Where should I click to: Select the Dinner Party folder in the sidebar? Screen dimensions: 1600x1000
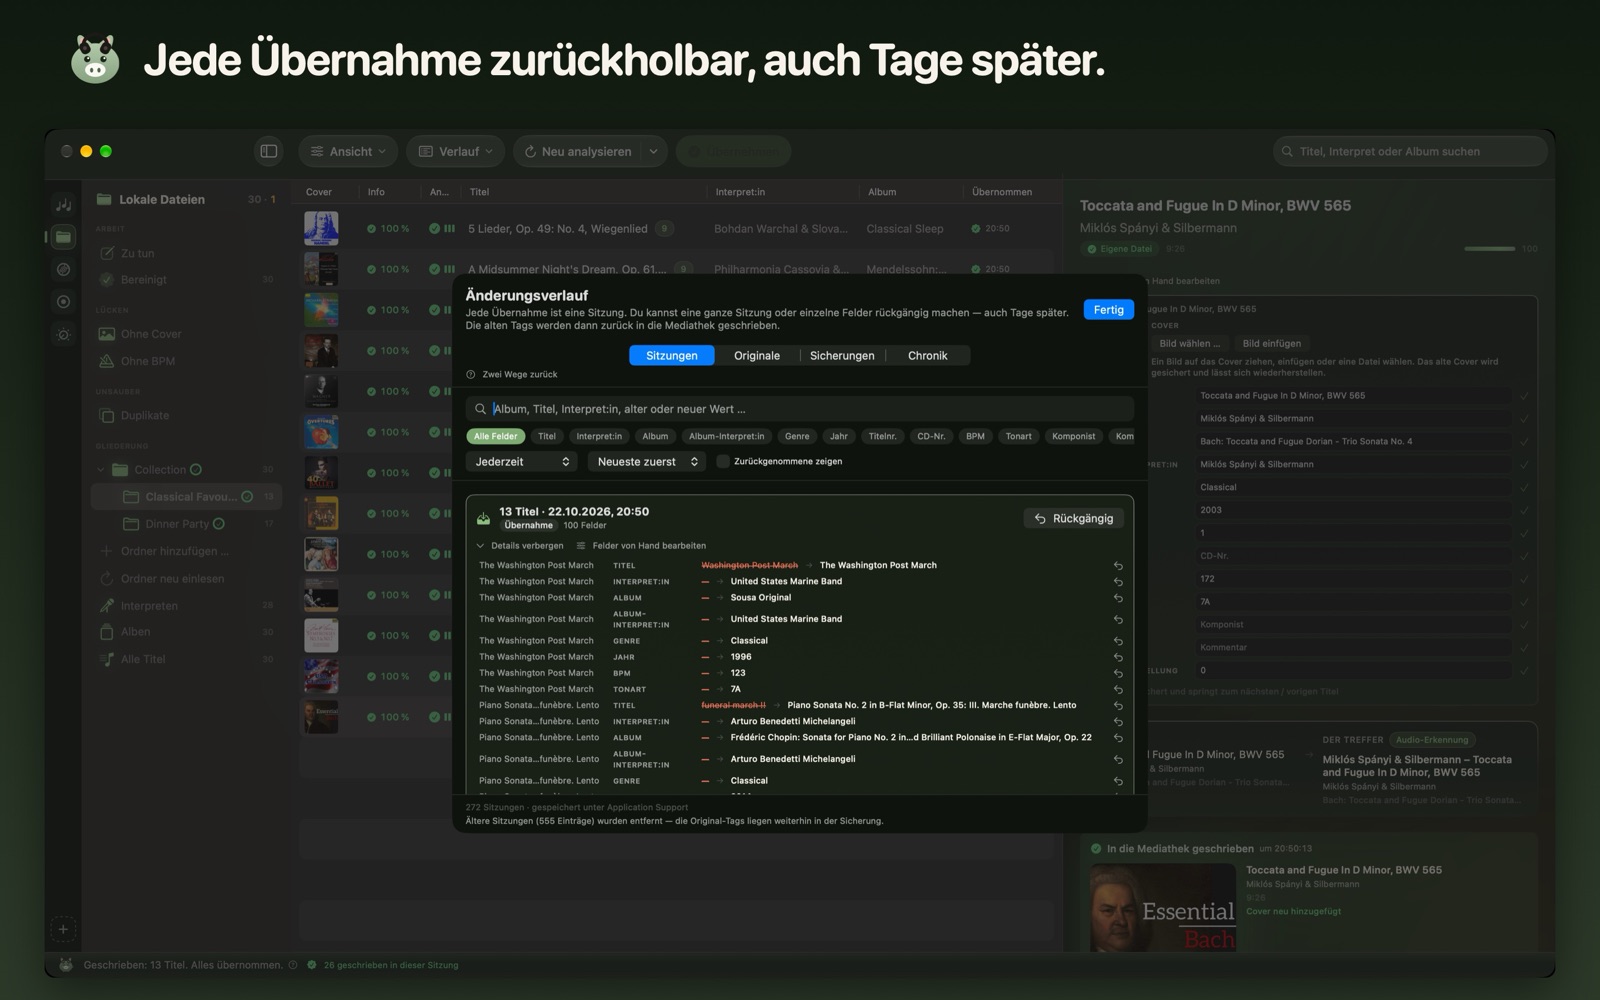187,523
